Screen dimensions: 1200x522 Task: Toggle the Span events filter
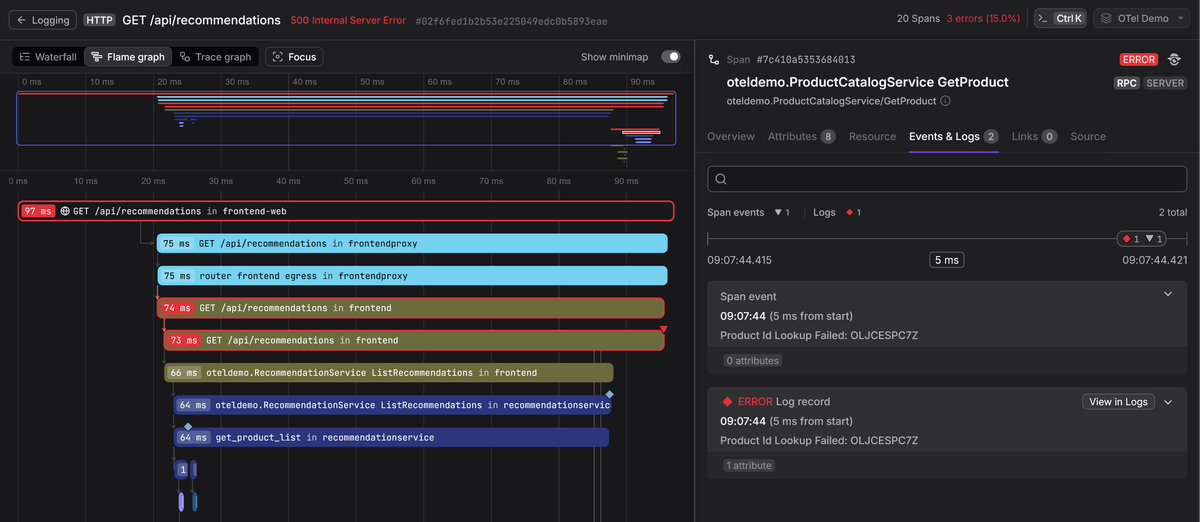pos(748,213)
